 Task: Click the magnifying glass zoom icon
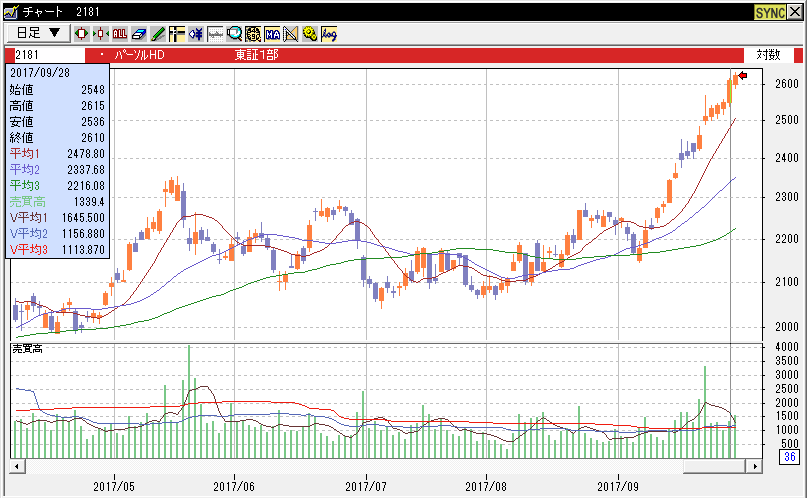234,33
